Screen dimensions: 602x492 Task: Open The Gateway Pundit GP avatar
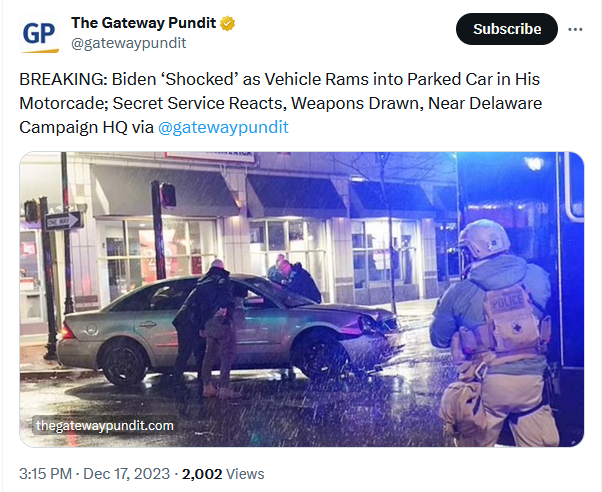click(39, 33)
